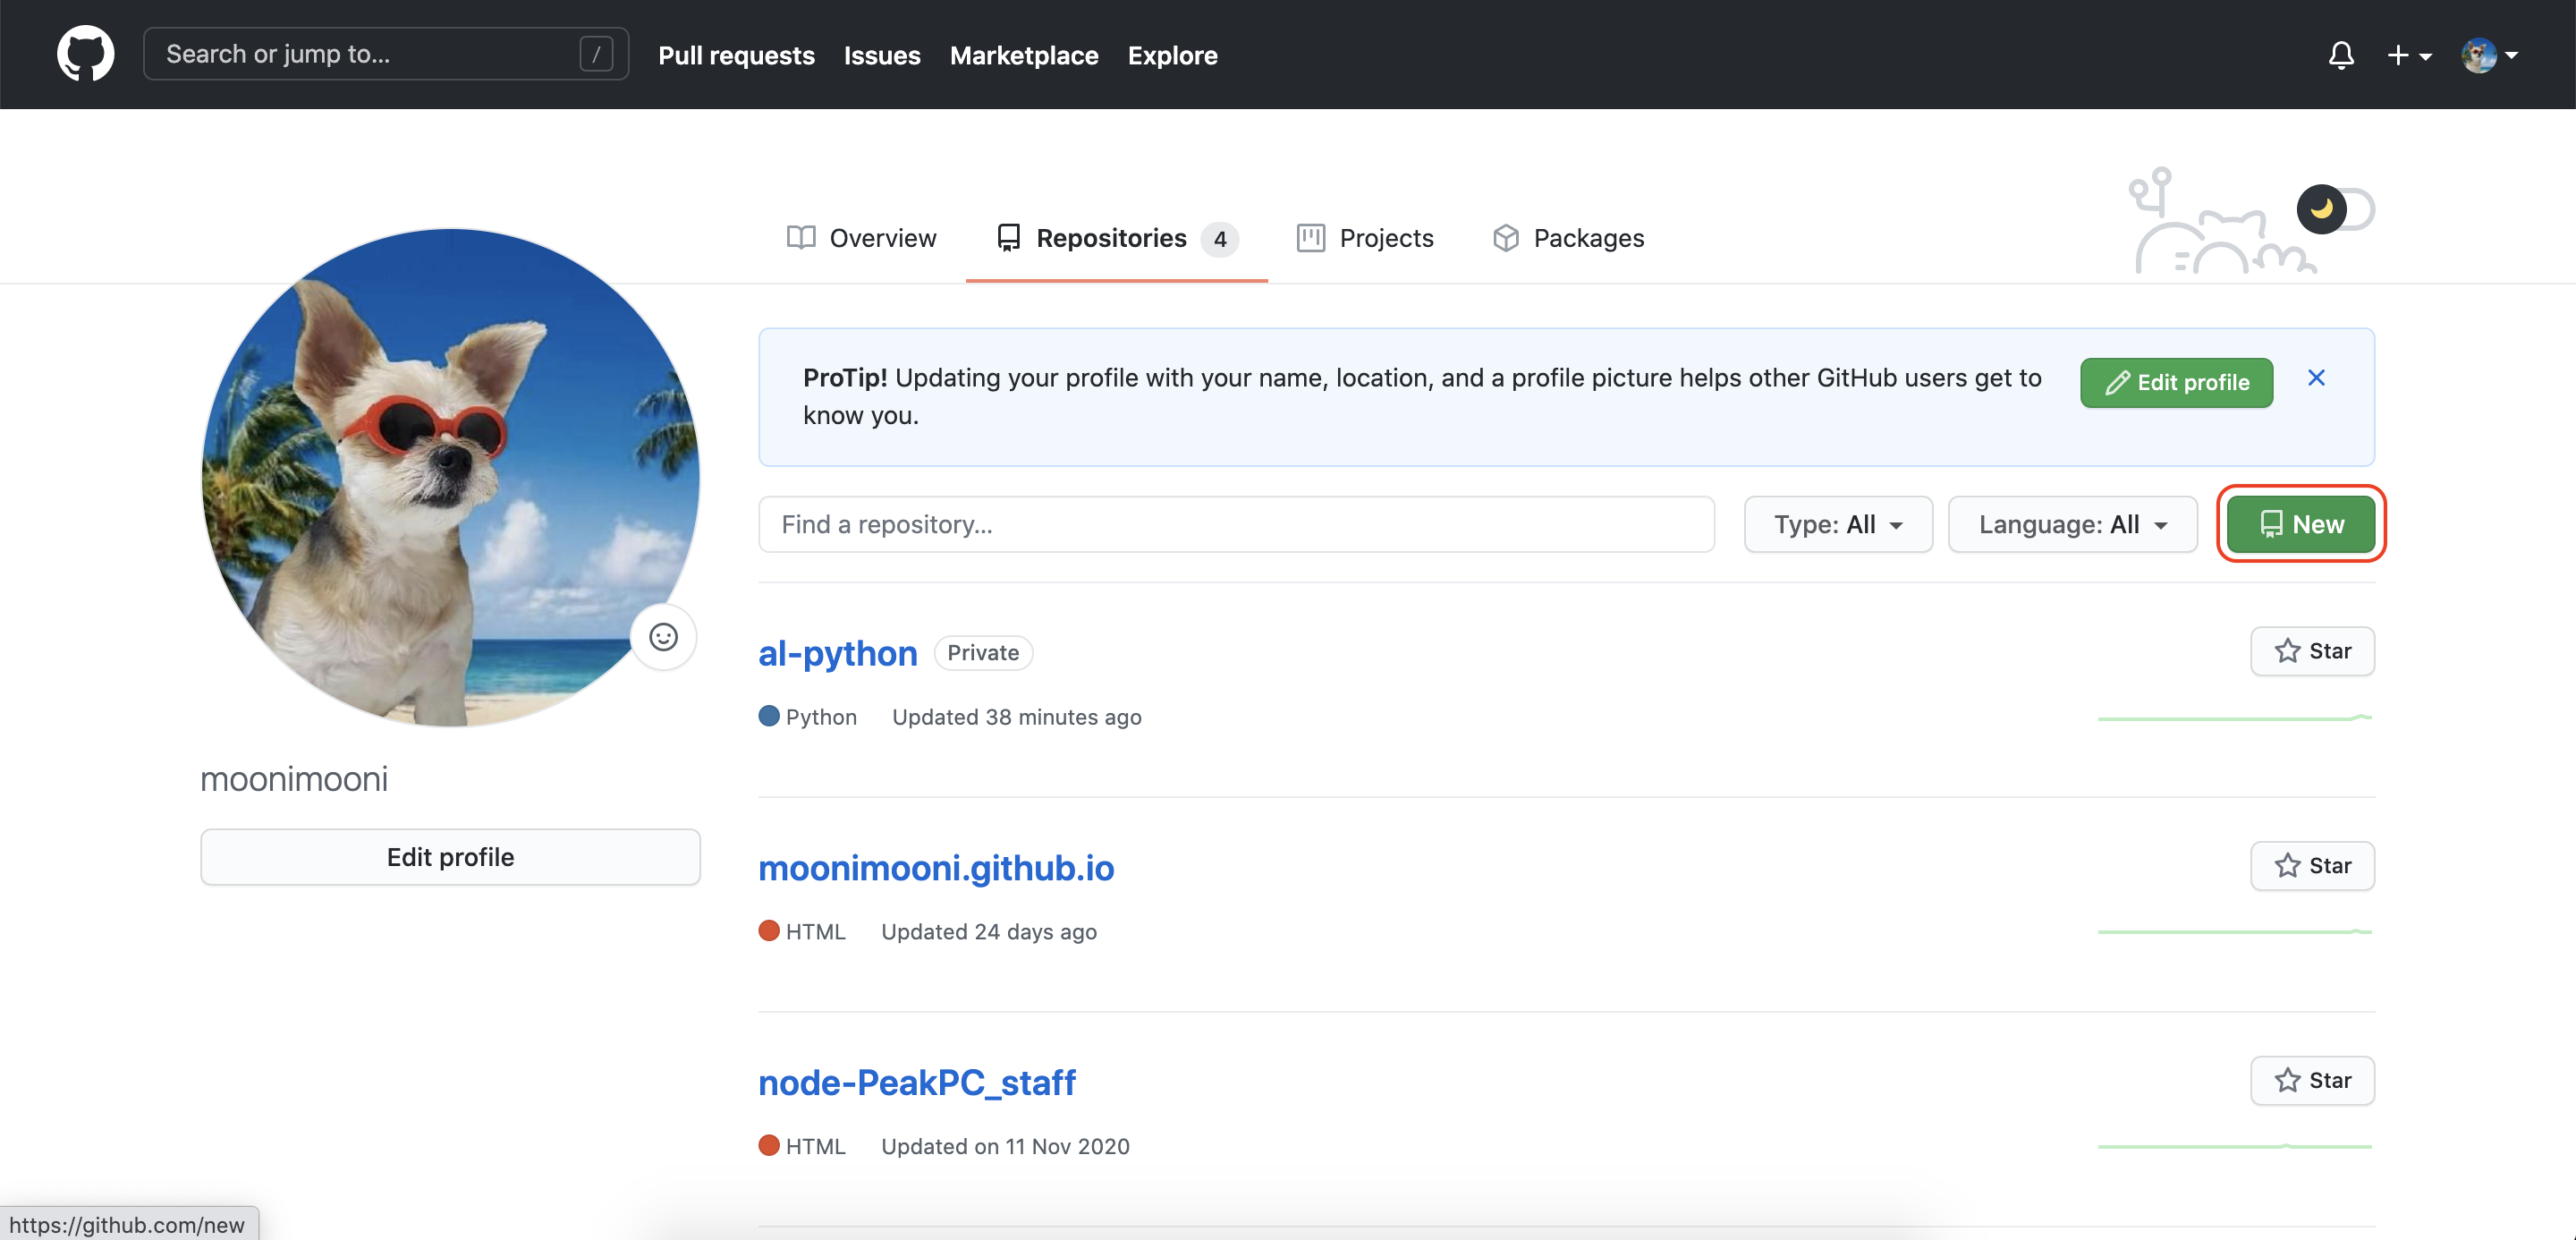Click the GitHub Octocat logo
The height and width of the screenshot is (1240, 2576).
pos(85,54)
